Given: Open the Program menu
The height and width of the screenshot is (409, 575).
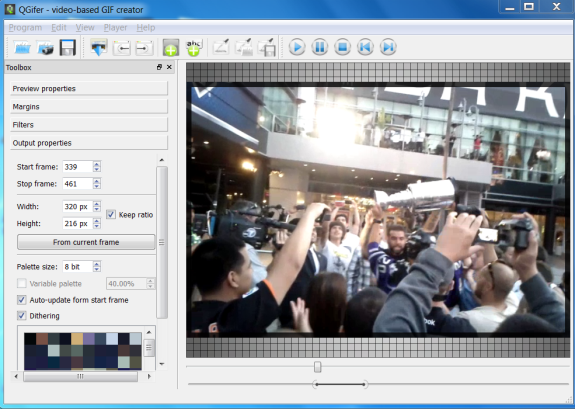Looking at the screenshot, I should (x=25, y=28).
